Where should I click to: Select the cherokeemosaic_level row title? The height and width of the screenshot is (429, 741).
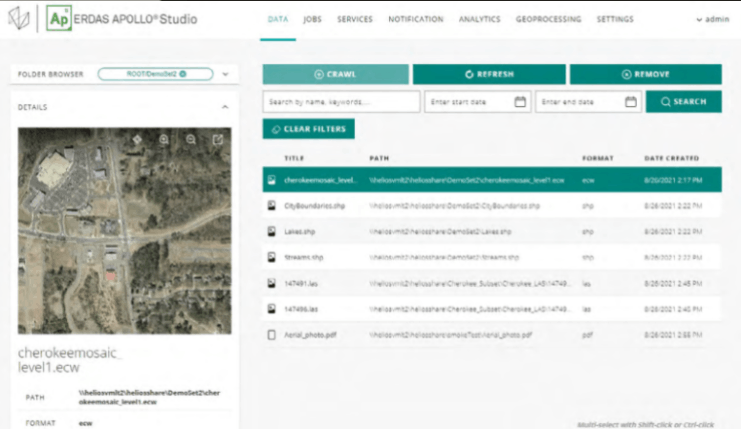coord(320,180)
